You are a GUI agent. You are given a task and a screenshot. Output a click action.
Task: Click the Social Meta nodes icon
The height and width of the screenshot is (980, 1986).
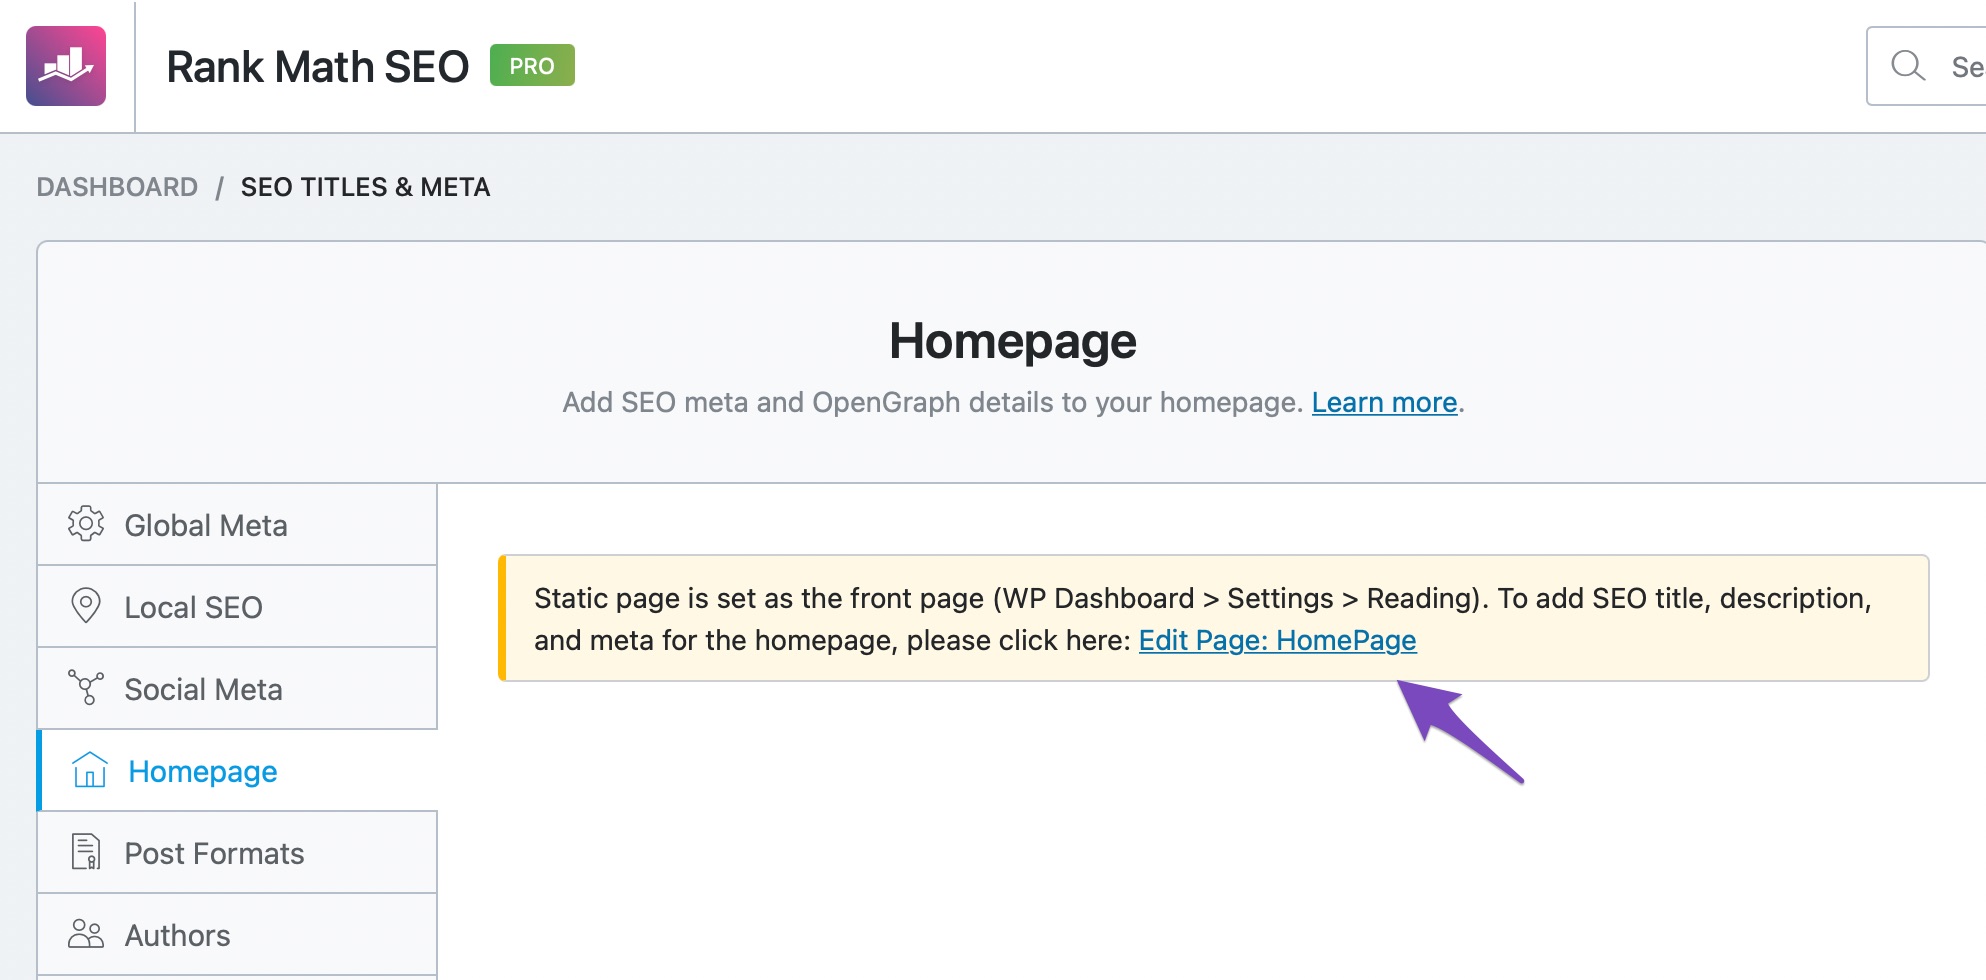pos(86,688)
